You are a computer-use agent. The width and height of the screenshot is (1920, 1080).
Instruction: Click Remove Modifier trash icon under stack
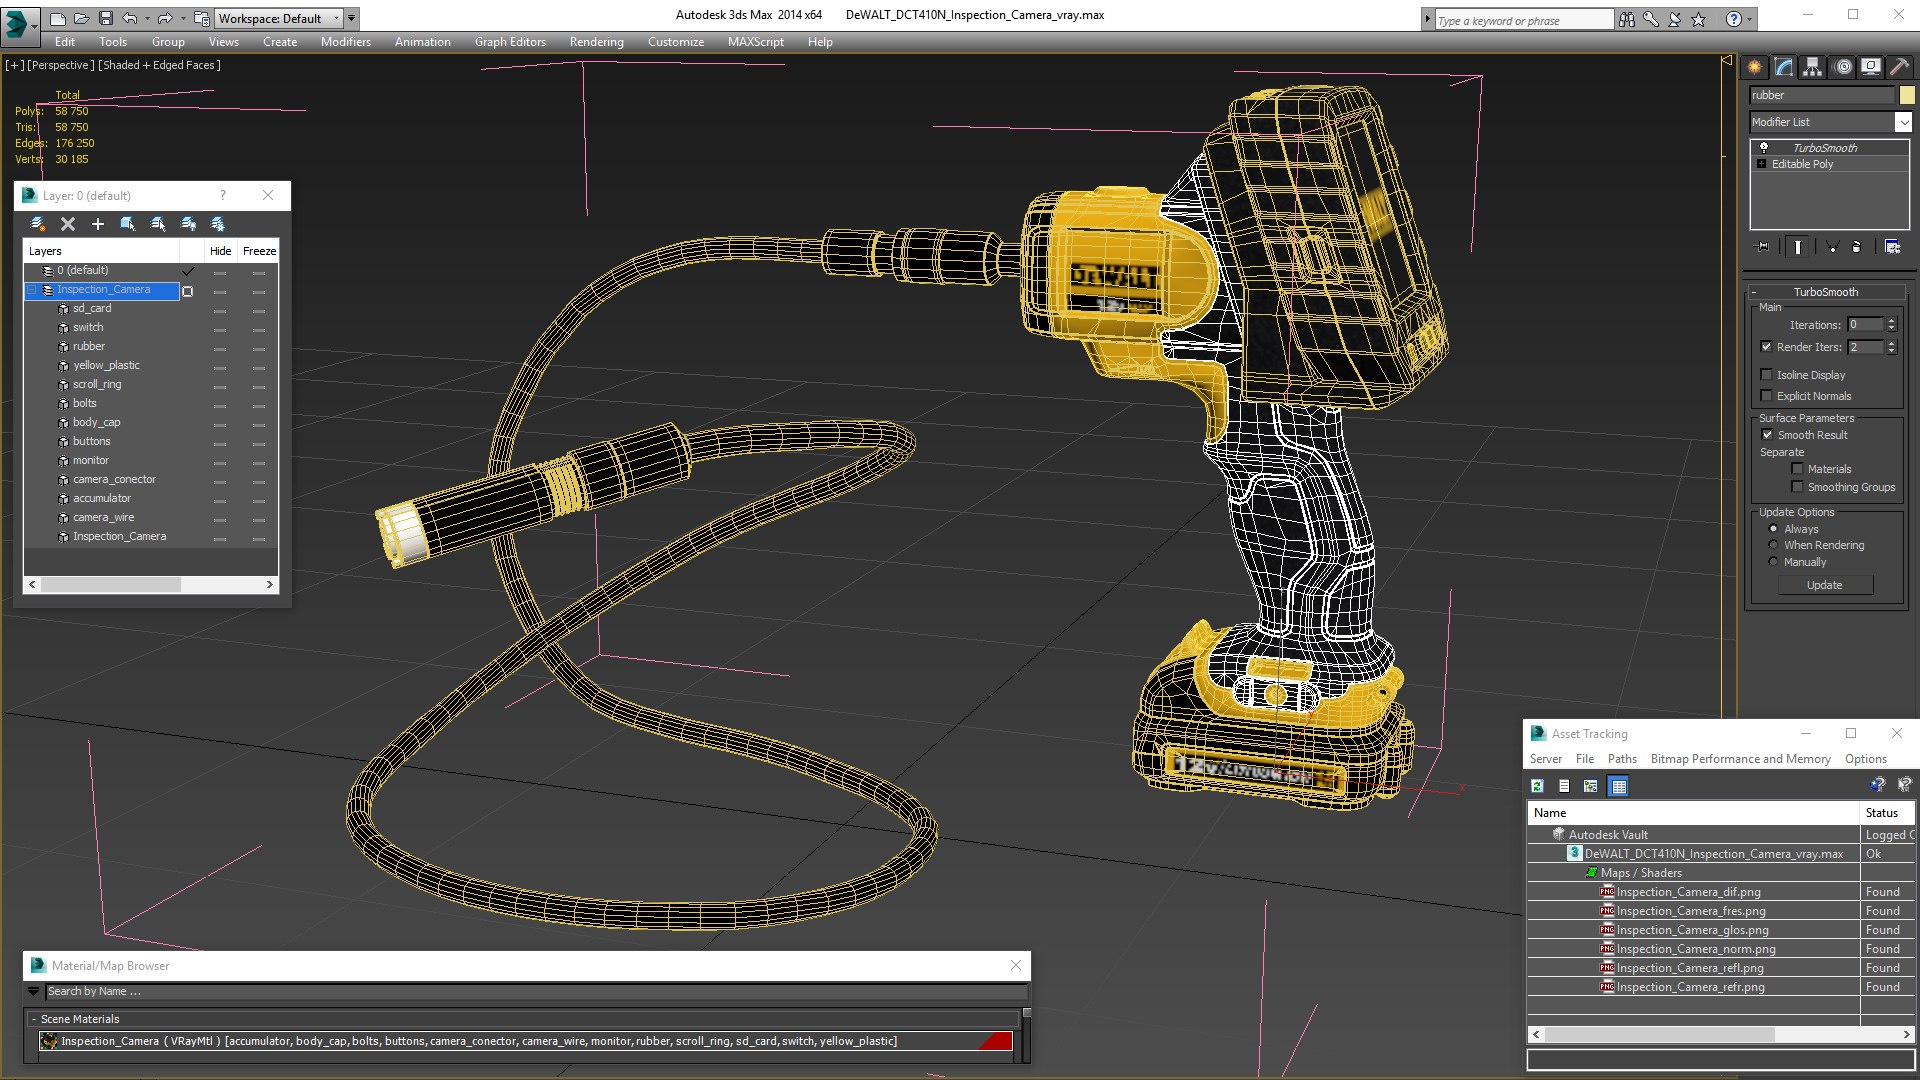(x=1857, y=247)
